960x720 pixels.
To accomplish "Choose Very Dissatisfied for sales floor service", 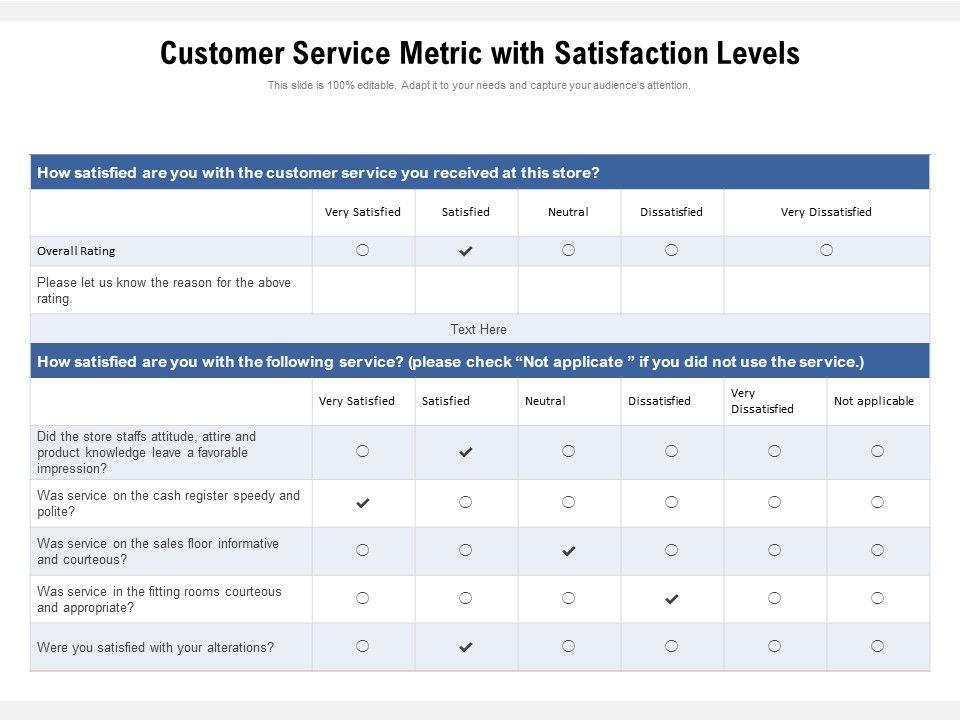I will pos(774,550).
